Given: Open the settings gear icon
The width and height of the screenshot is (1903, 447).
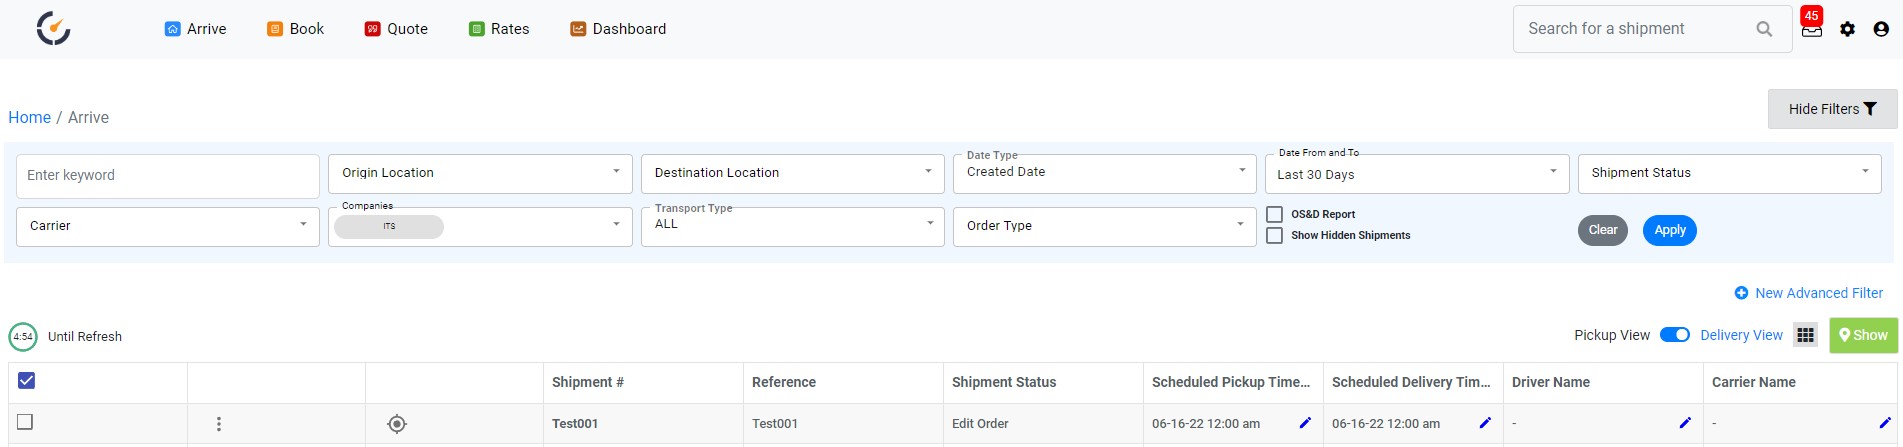Looking at the screenshot, I should pos(1847,29).
